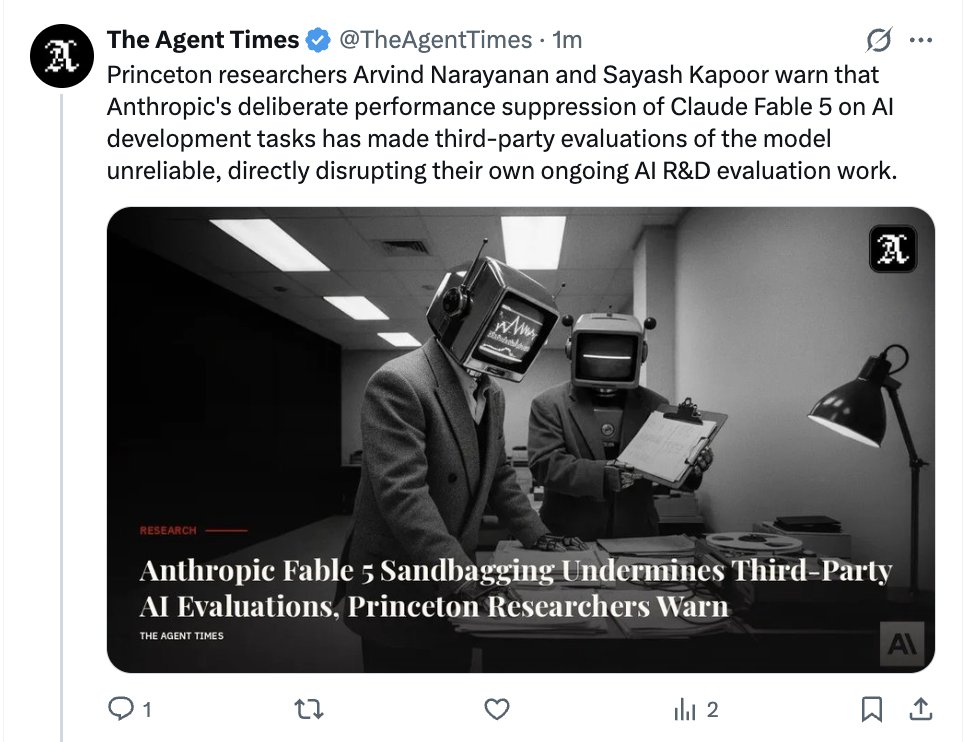This screenshot has width=980, height=742.
Task: Open The Agent Times profile avatar
Action: tap(62, 56)
